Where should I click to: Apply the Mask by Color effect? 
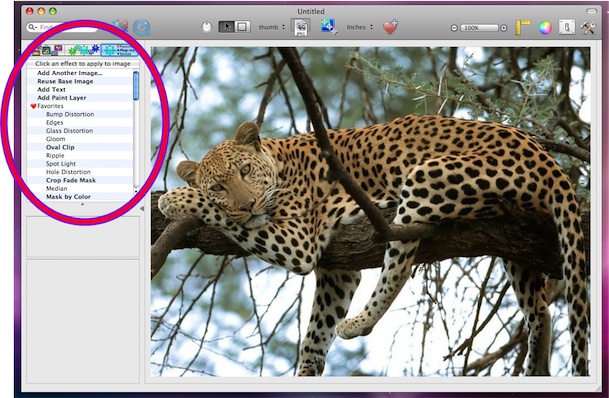click(x=68, y=197)
